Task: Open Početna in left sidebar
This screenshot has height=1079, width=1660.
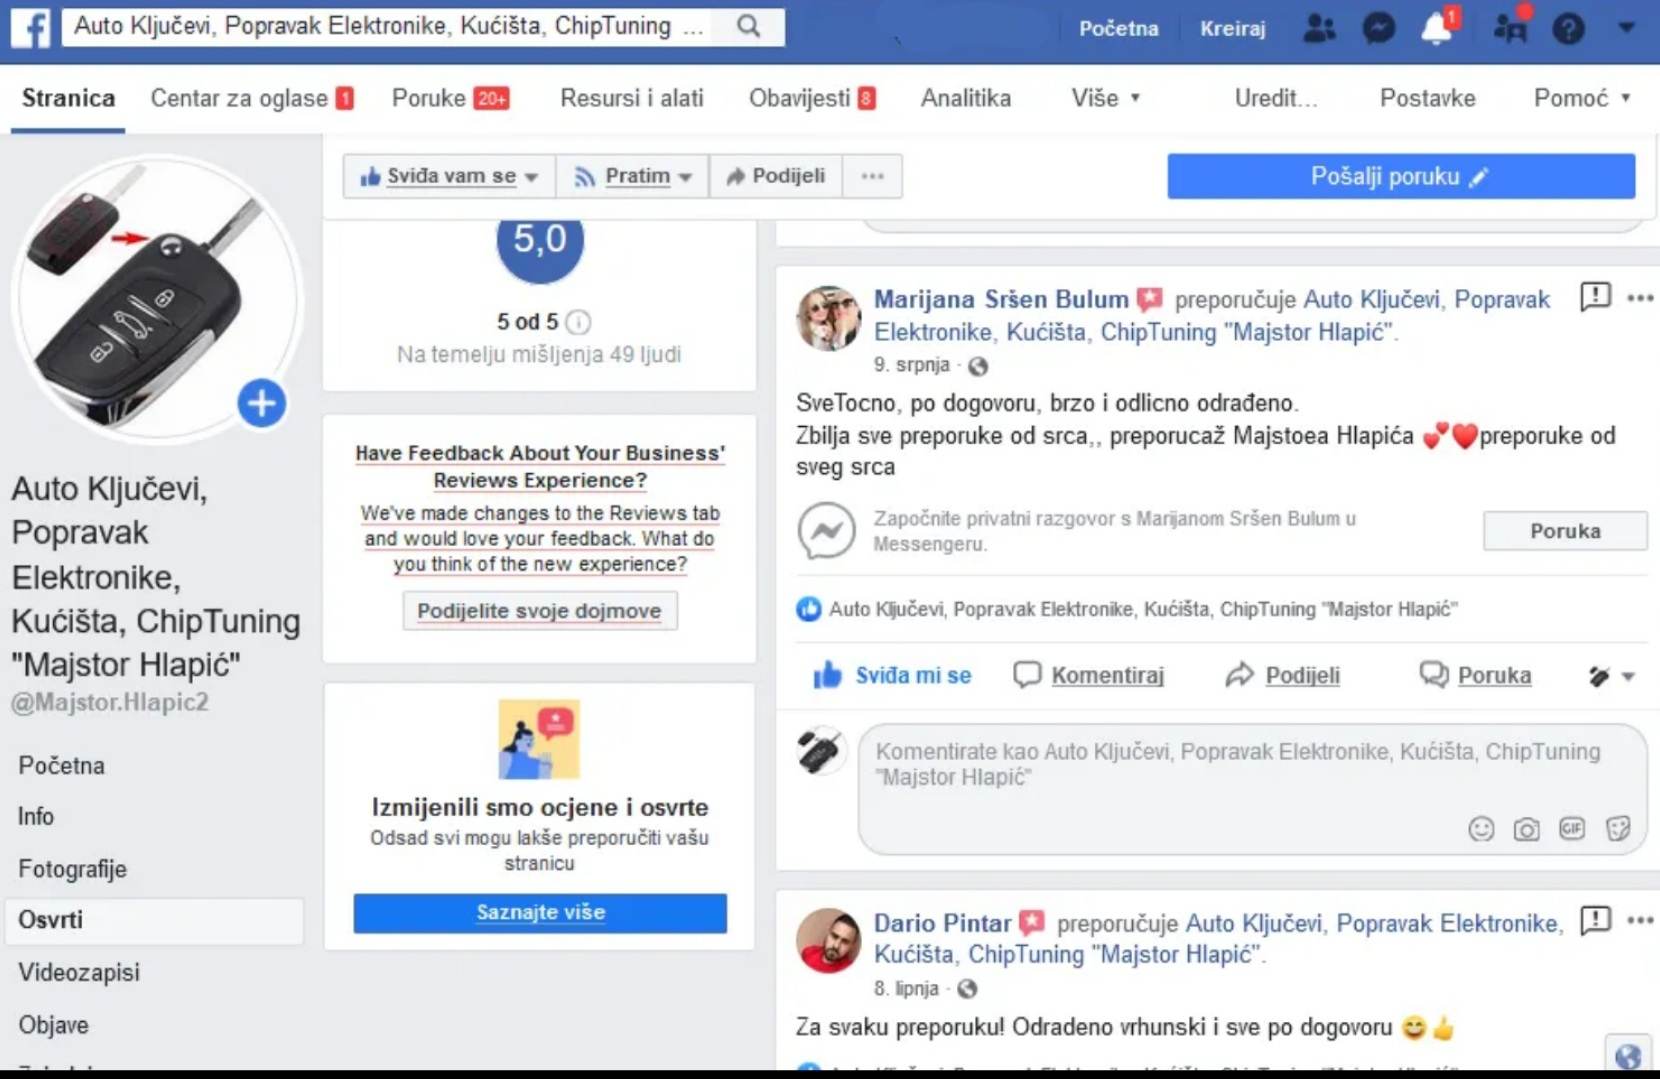Action: tap(61, 766)
